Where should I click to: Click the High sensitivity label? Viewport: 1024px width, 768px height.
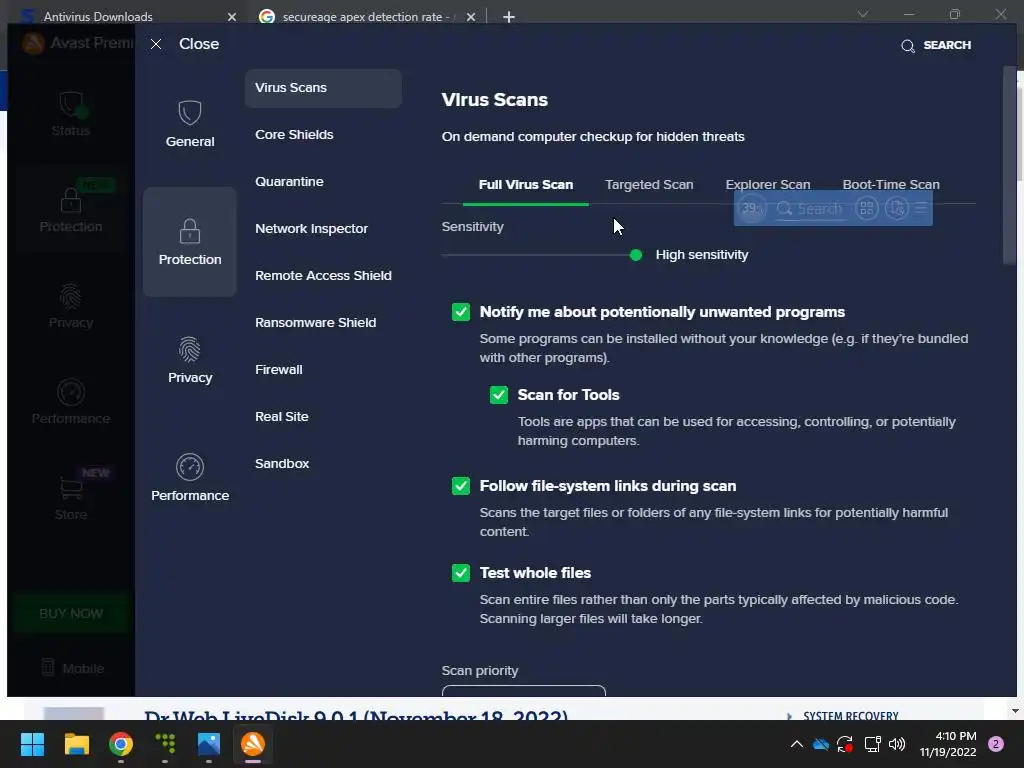pyautogui.click(x=701, y=255)
